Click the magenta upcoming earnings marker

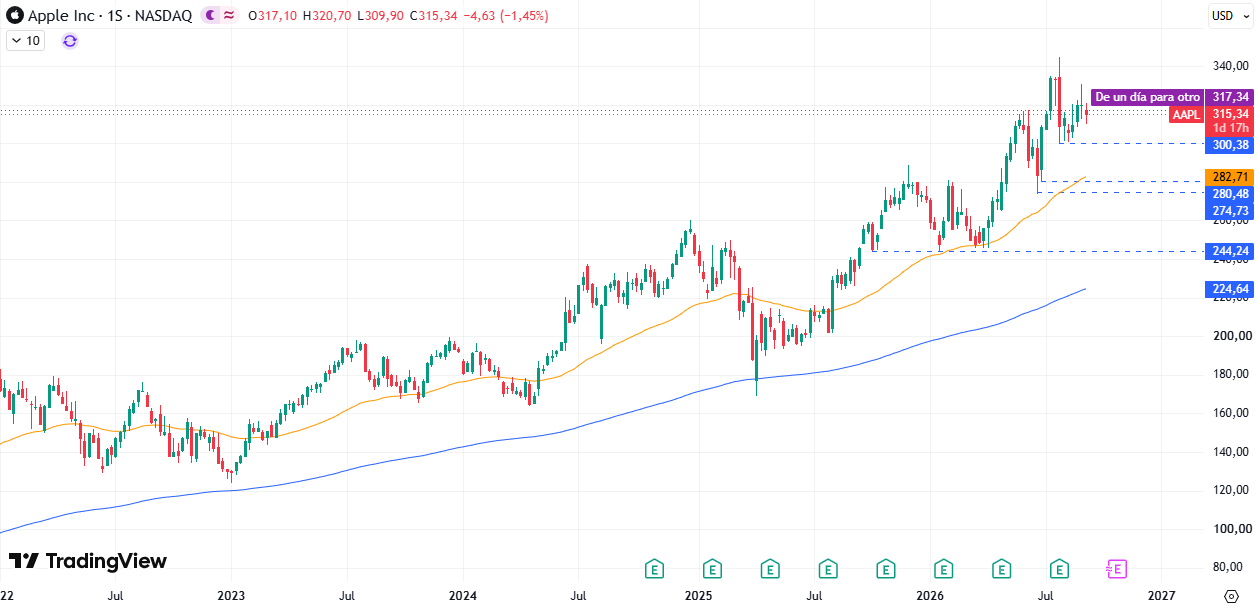coord(1116,569)
